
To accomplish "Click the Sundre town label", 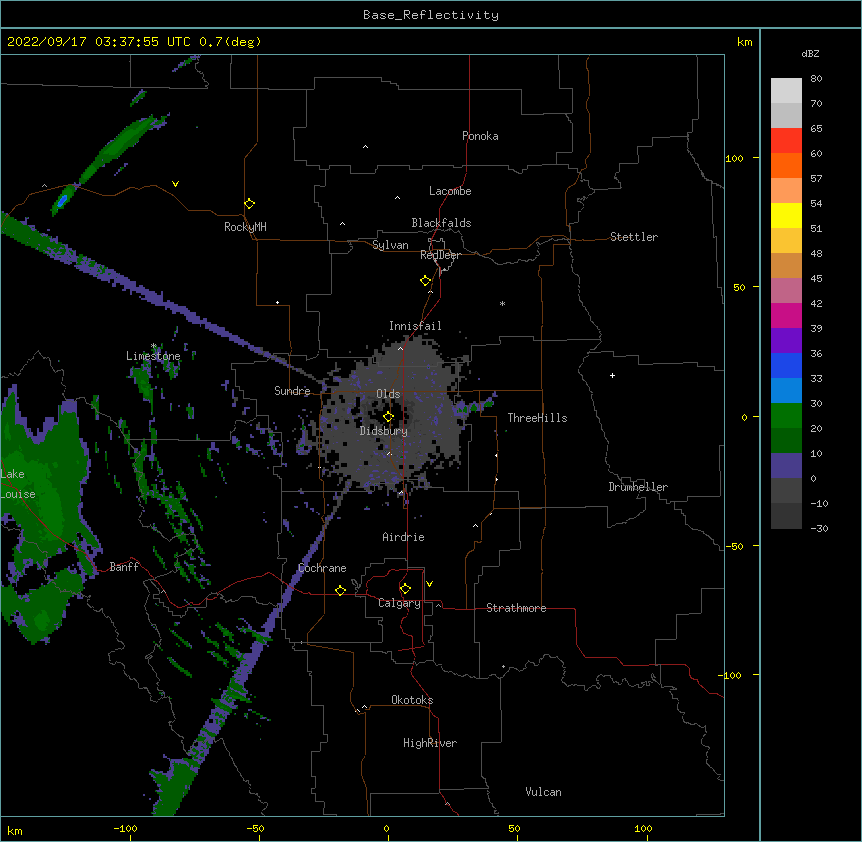I will (x=292, y=391).
